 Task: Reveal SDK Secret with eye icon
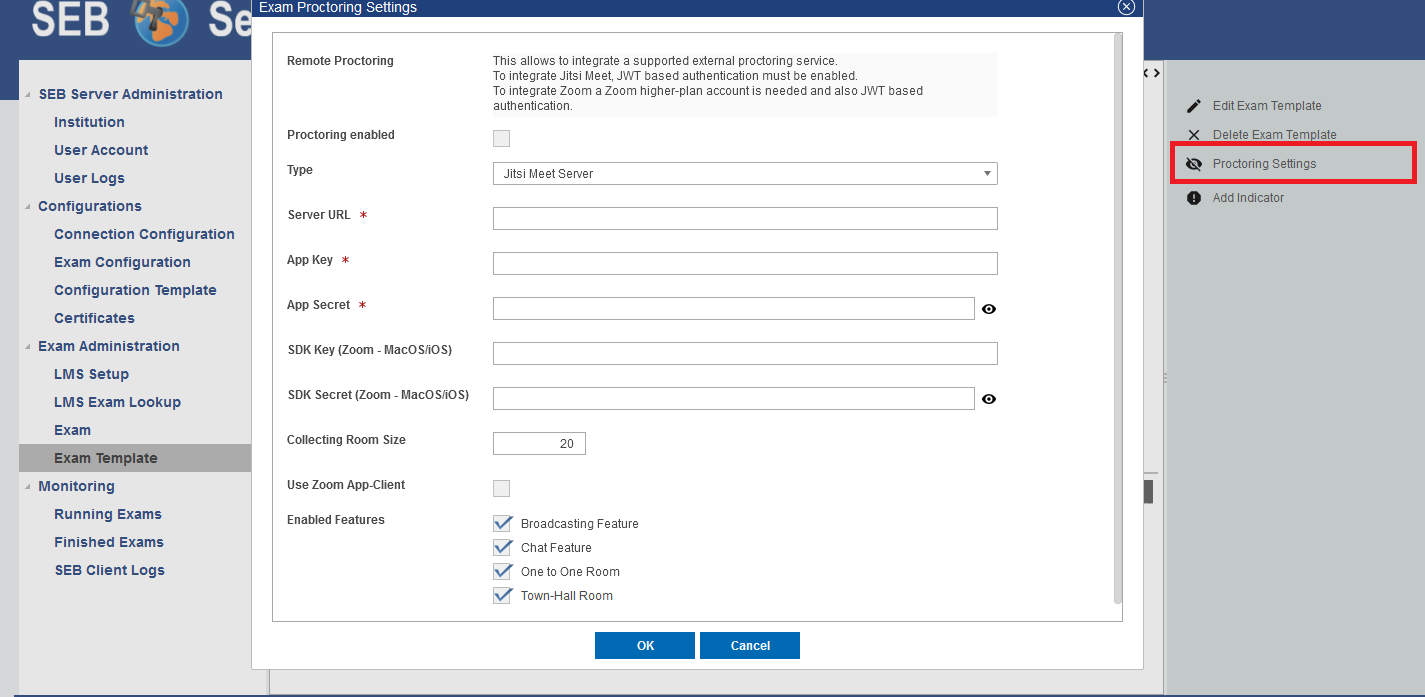(x=988, y=399)
